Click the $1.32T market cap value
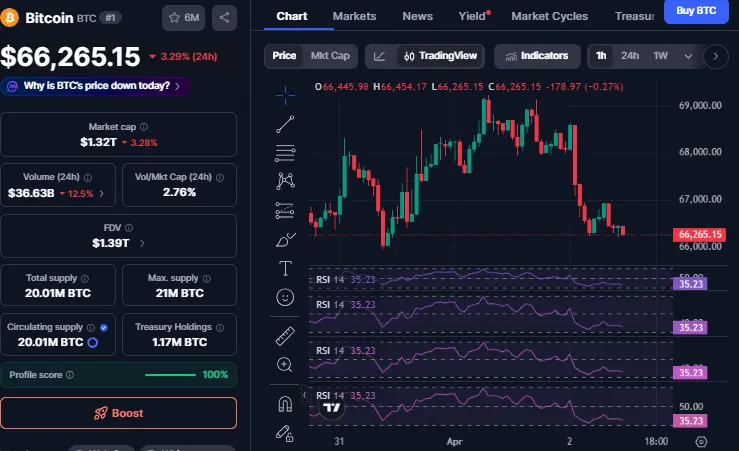The height and width of the screenshot is (451, 739). pyautogui.click(x=98, y=142)
